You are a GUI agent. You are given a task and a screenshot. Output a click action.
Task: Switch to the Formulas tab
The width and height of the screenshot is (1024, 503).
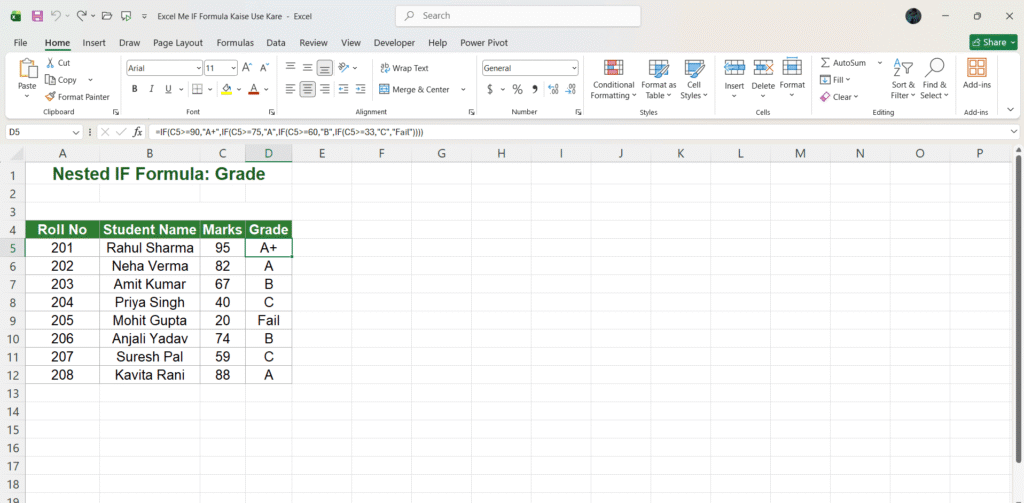coord(235,42)
